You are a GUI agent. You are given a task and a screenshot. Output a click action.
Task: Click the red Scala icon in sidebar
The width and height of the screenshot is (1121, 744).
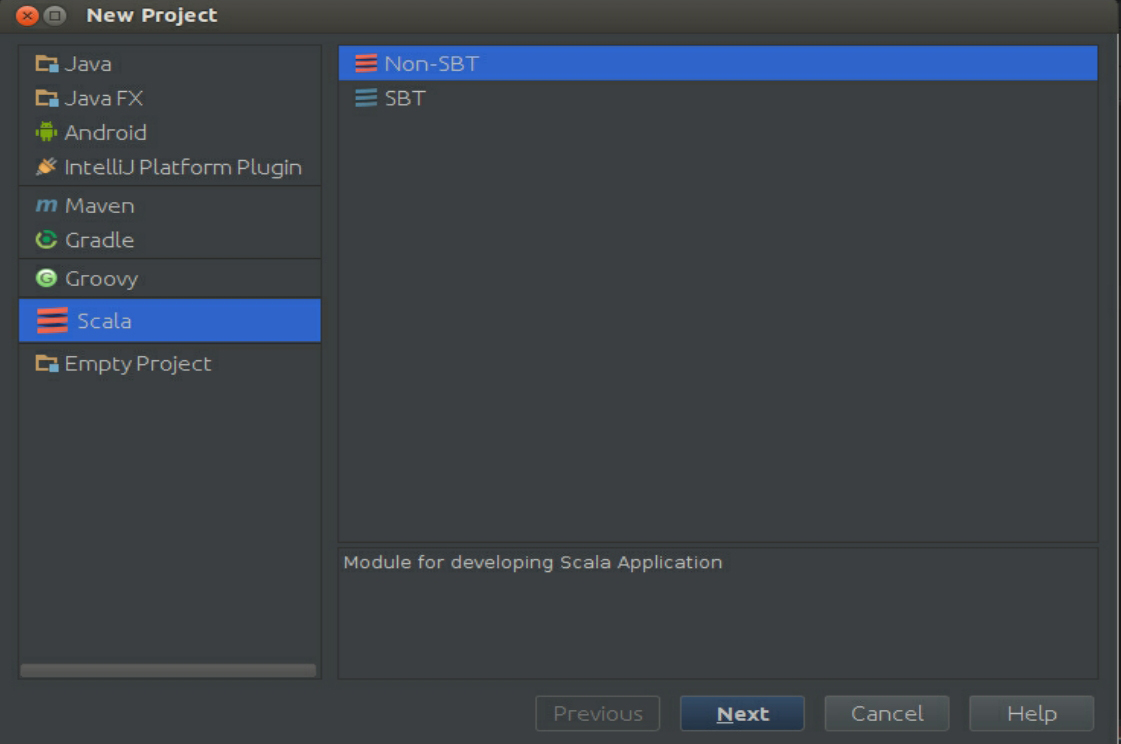(52, 321)
